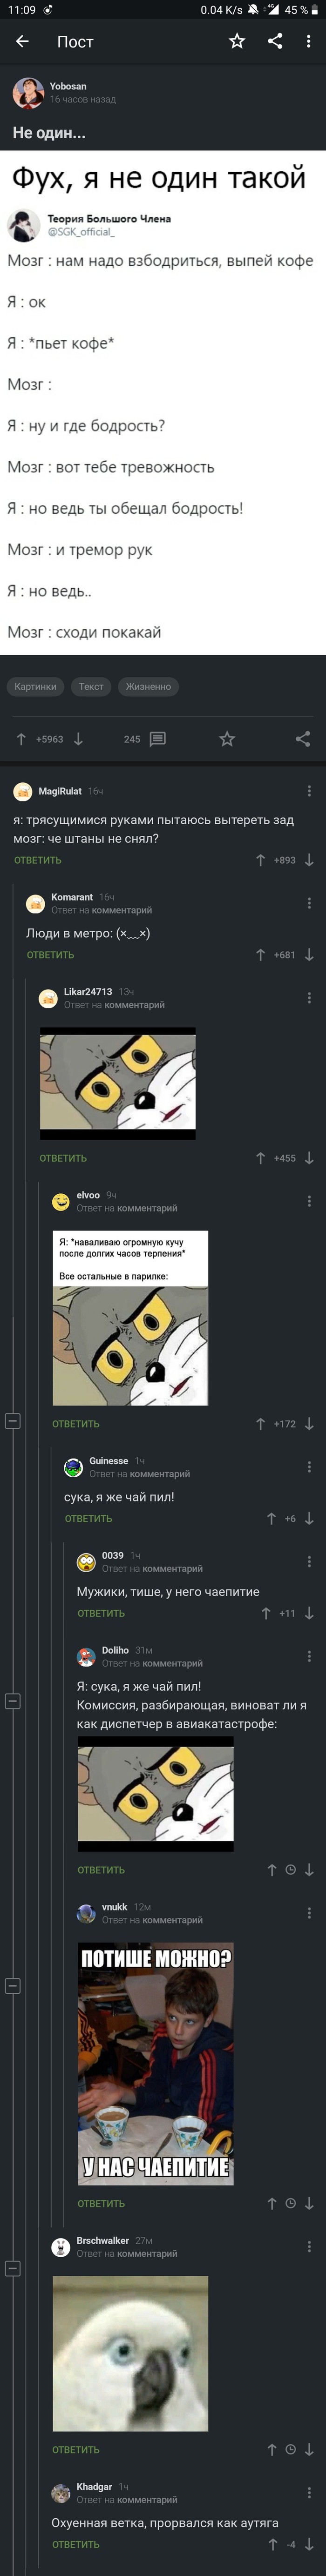Downvote Komarant's comment with +681
The width and height of the screenshot is (326, 2576).
309,955
